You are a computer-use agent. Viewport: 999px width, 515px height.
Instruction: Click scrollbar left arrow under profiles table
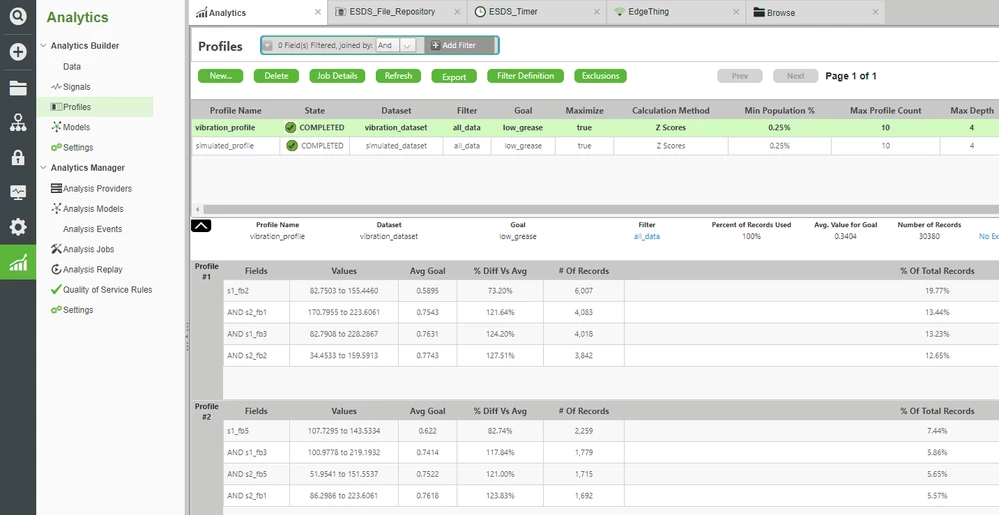[198, 209]
